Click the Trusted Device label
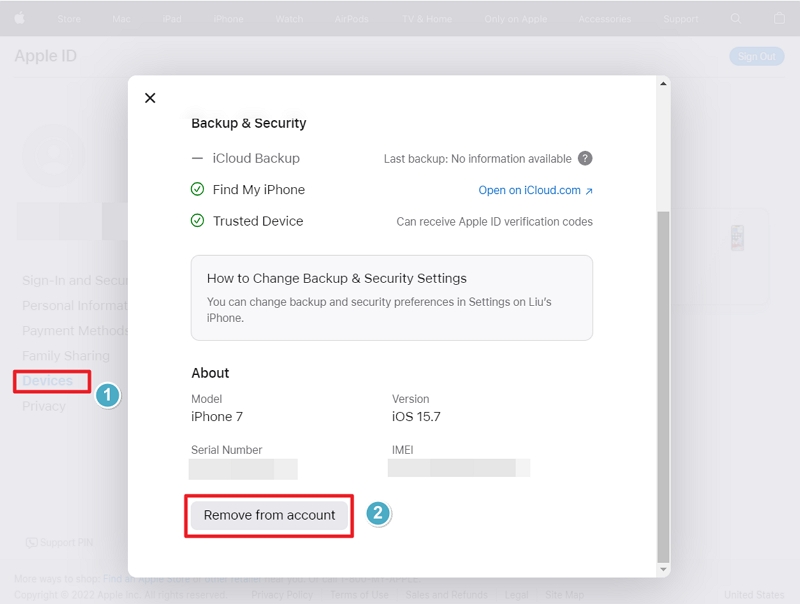Viewport: 800px width, 604px height. coord(258,221)
